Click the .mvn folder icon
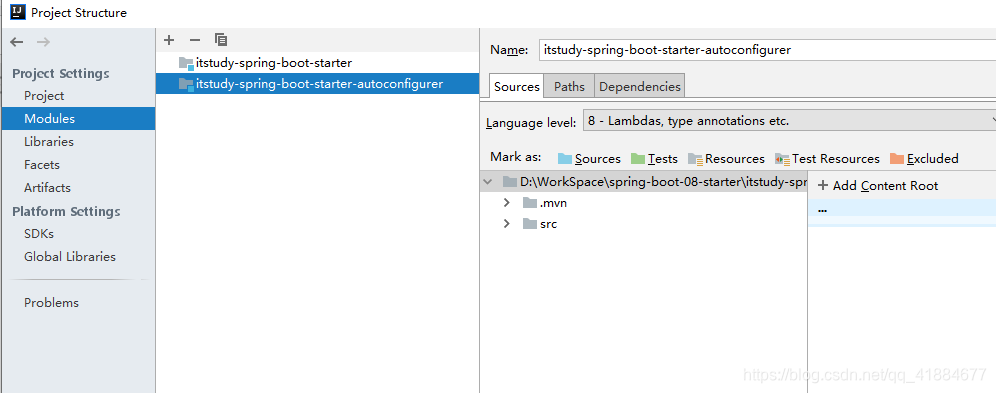This screenshot has width=996, height=393. pyautogui.click(x=530, y=203)
